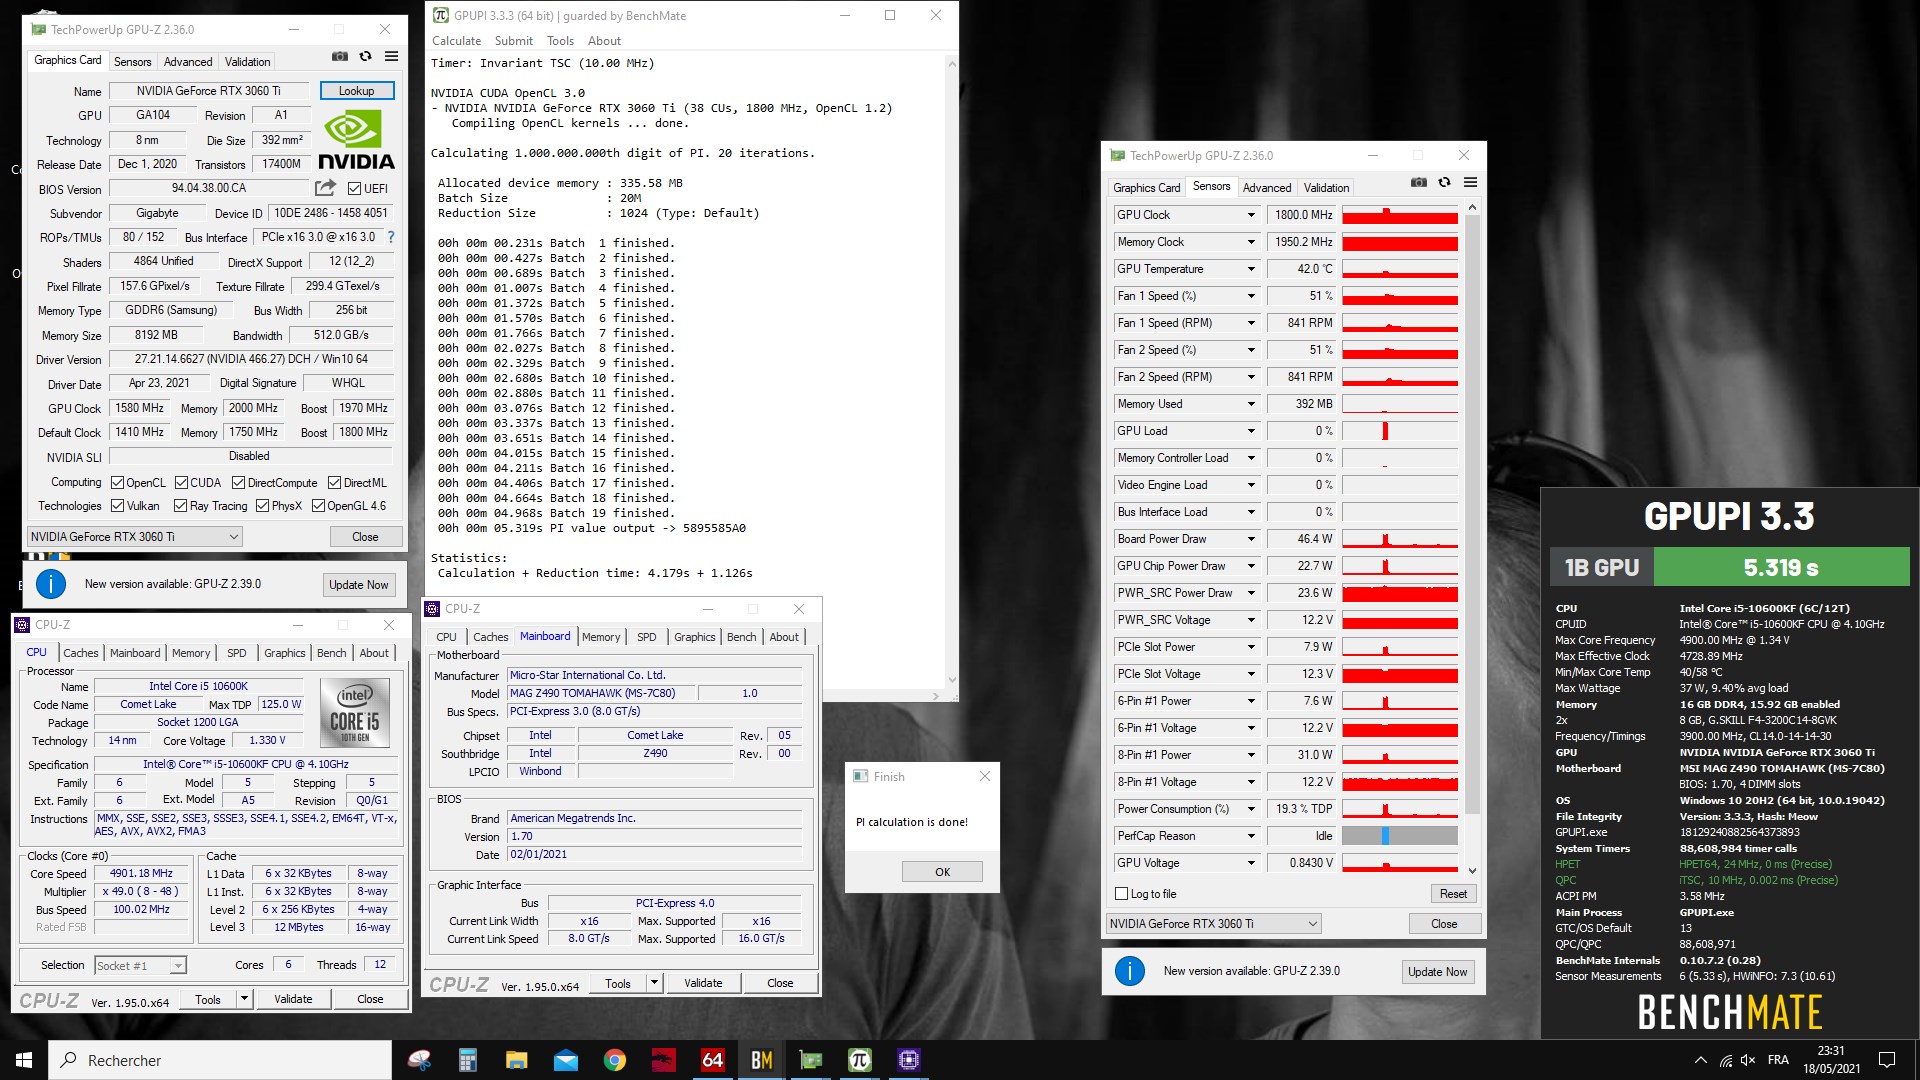The image size is (1920, 1080).
Task: Open Windows Start menu
Action: pos(24,1060)
